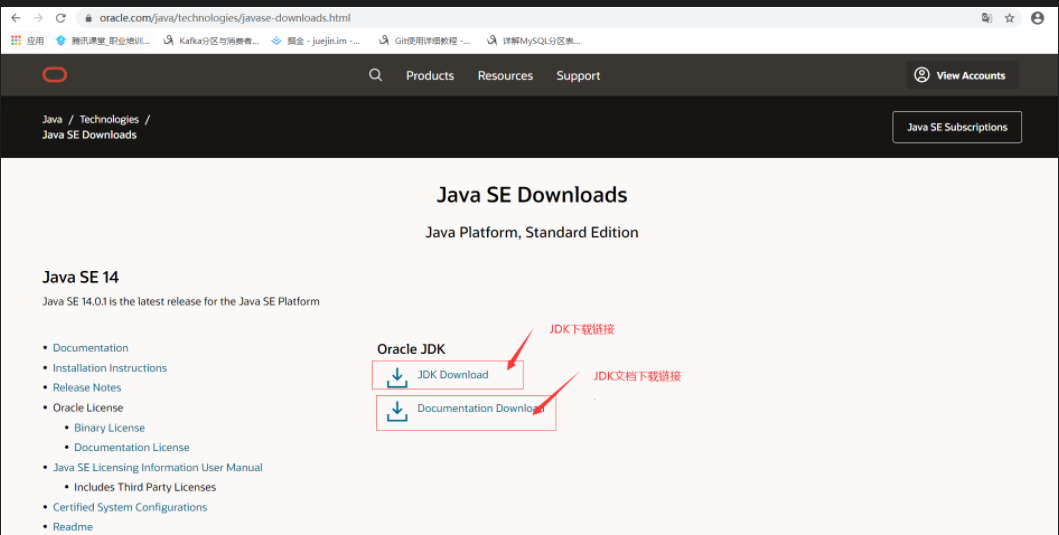Viewport: 1059px width, 535px height.
Task: Click the browser forward arrow
Action: click(38, 18)
